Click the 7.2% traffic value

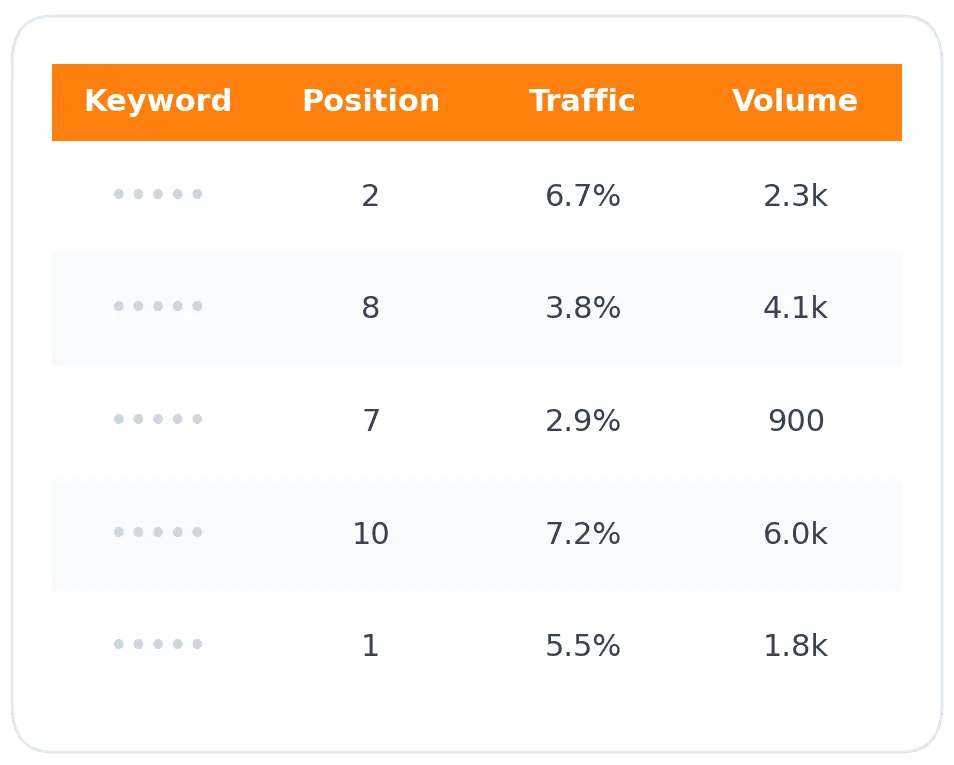582,535
